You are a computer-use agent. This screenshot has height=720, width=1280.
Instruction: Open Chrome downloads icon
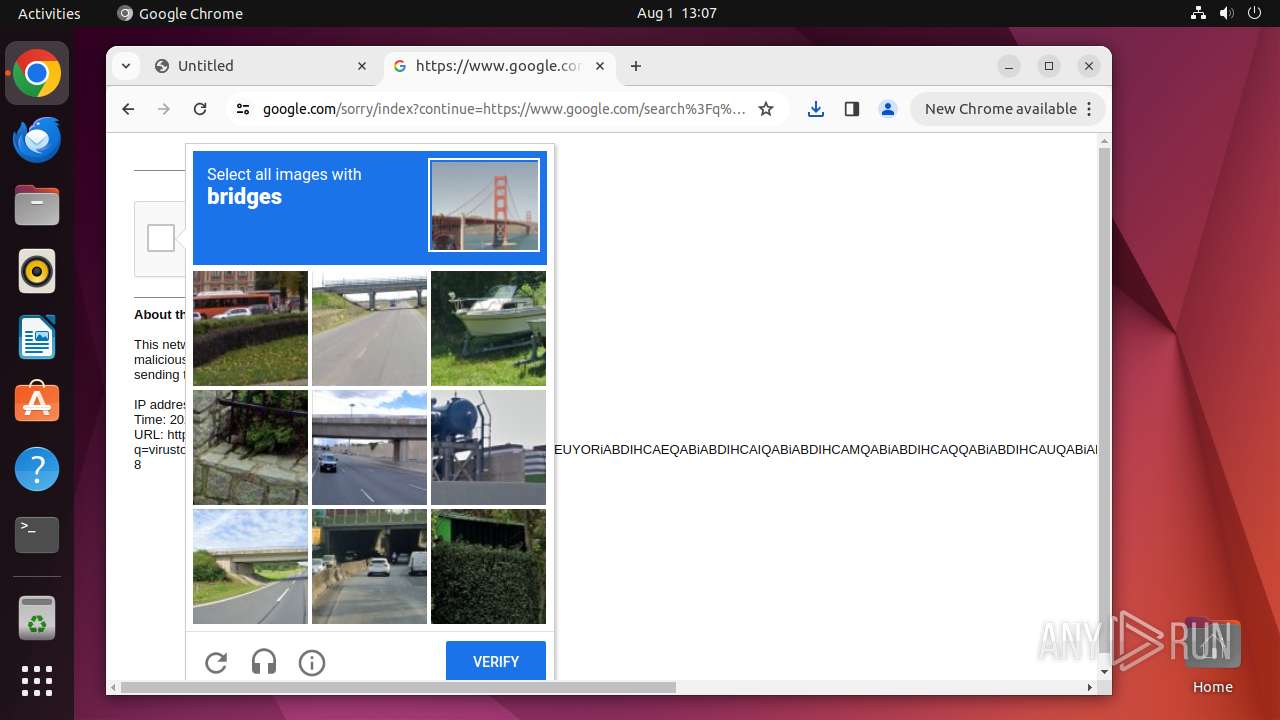coord(816,109)
